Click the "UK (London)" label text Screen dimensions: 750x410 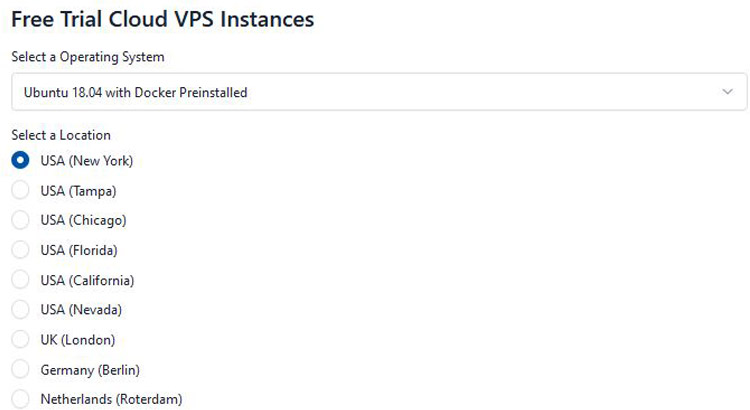[x=77, y=340]
